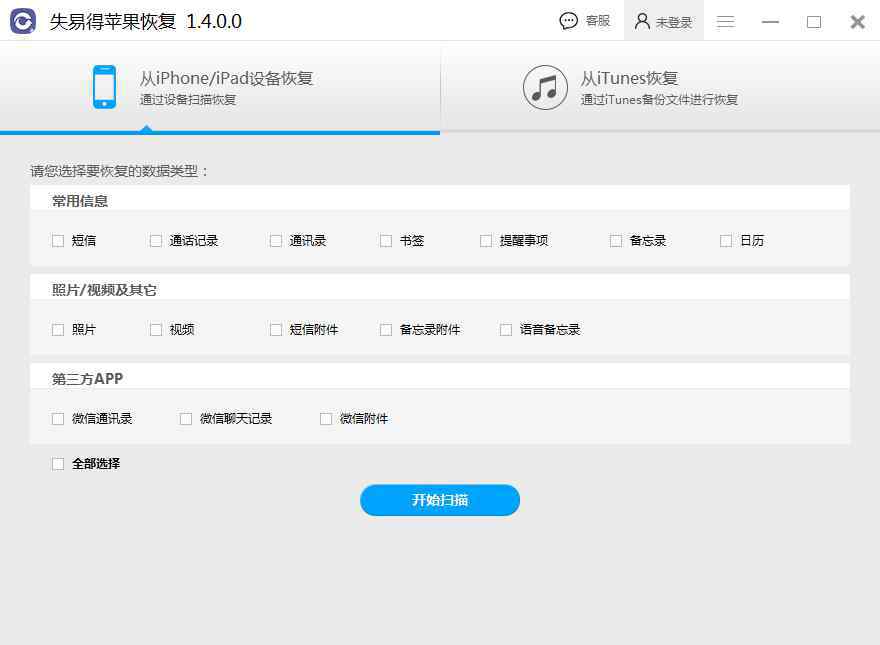Tick the 备忘录附件 checkbox
This screenshot has width=880, height=645.
click(x=386, y=330)
